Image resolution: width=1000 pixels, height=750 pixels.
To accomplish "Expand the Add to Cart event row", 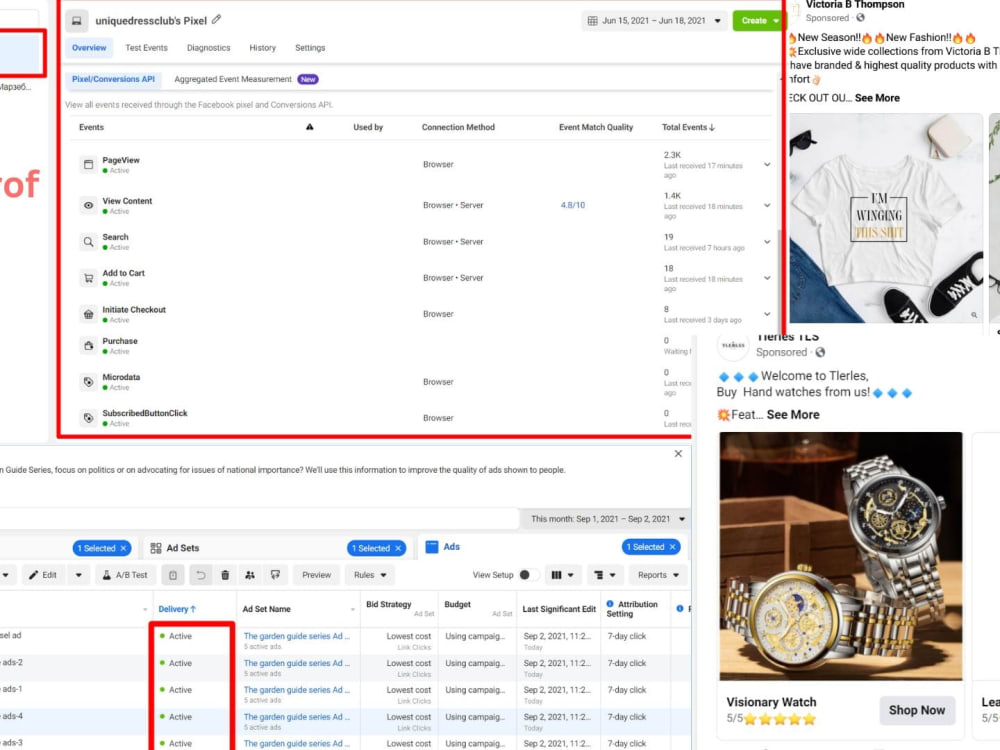I will (767, 278).
